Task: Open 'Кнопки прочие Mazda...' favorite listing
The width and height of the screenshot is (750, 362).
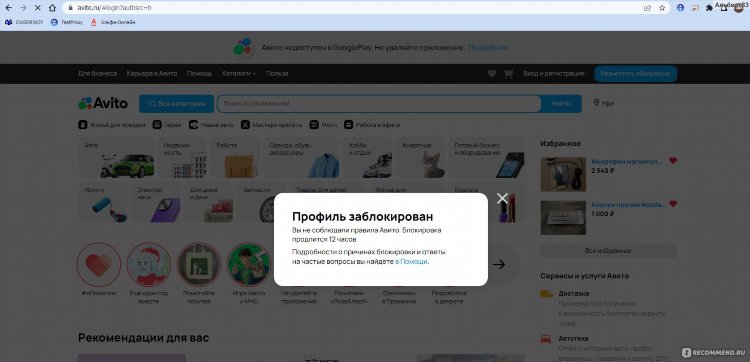Action: click(x=628, y=205)
